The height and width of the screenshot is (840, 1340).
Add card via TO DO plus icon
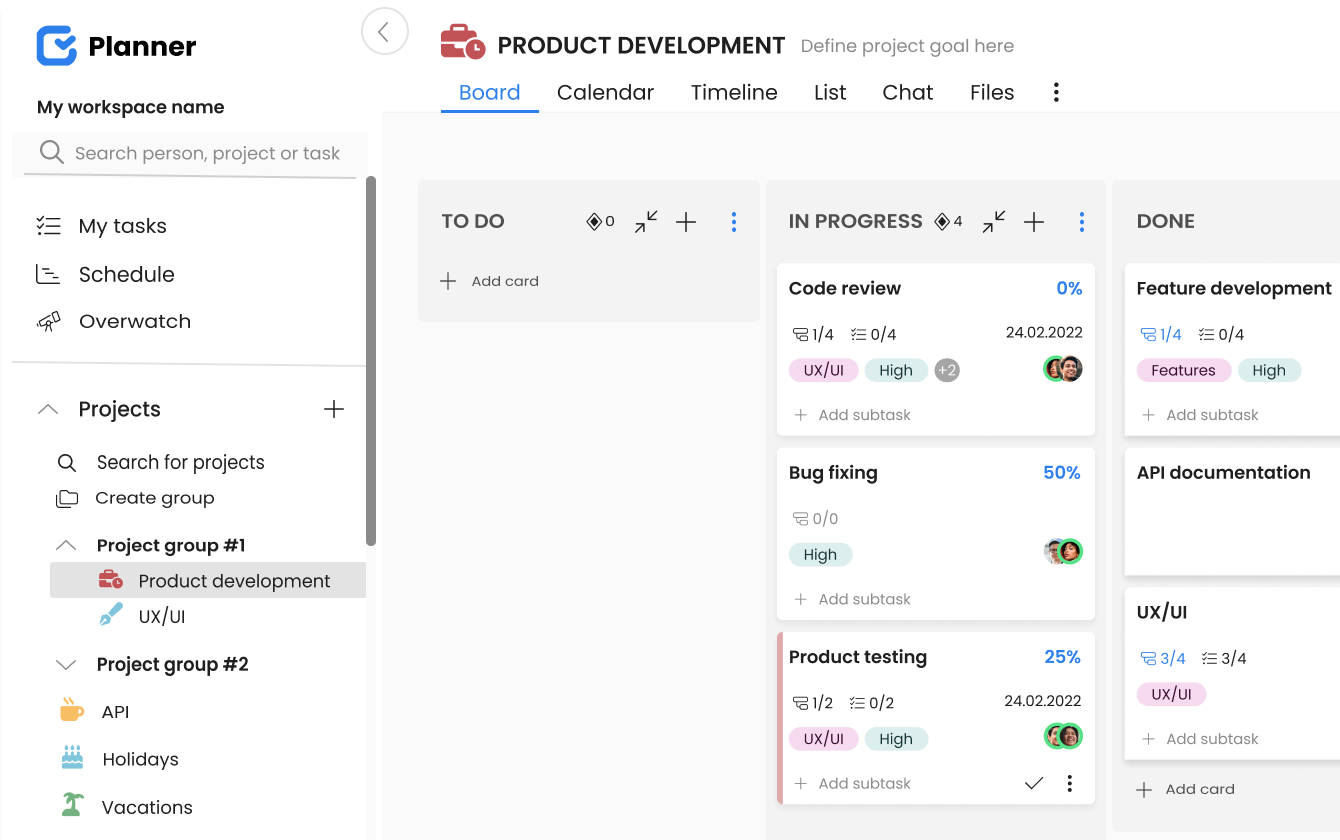point(686,222)
